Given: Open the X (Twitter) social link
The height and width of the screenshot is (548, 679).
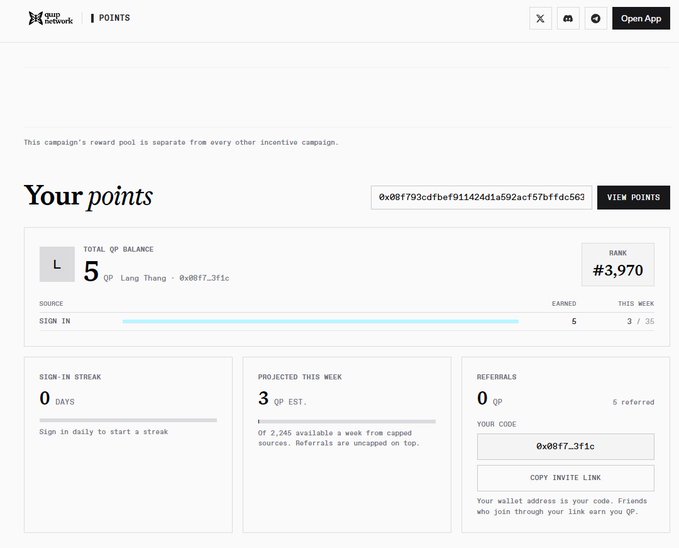Looking at the screenshot, I should (x=540, y=19).
